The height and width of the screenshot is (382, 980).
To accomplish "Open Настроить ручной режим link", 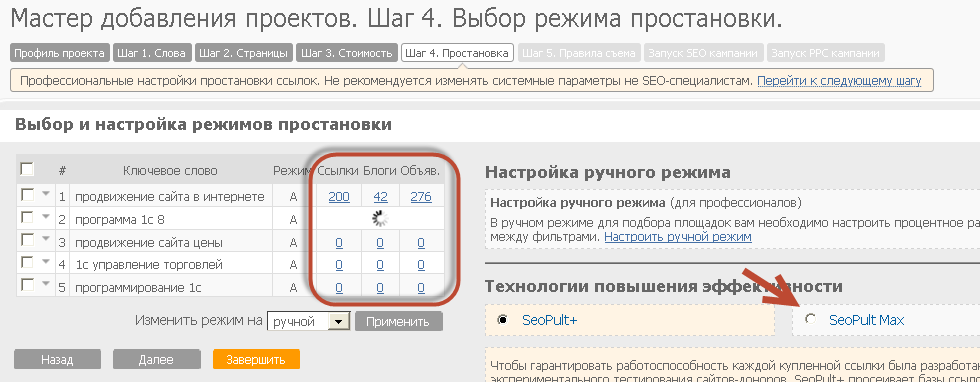I will (678, 237).
